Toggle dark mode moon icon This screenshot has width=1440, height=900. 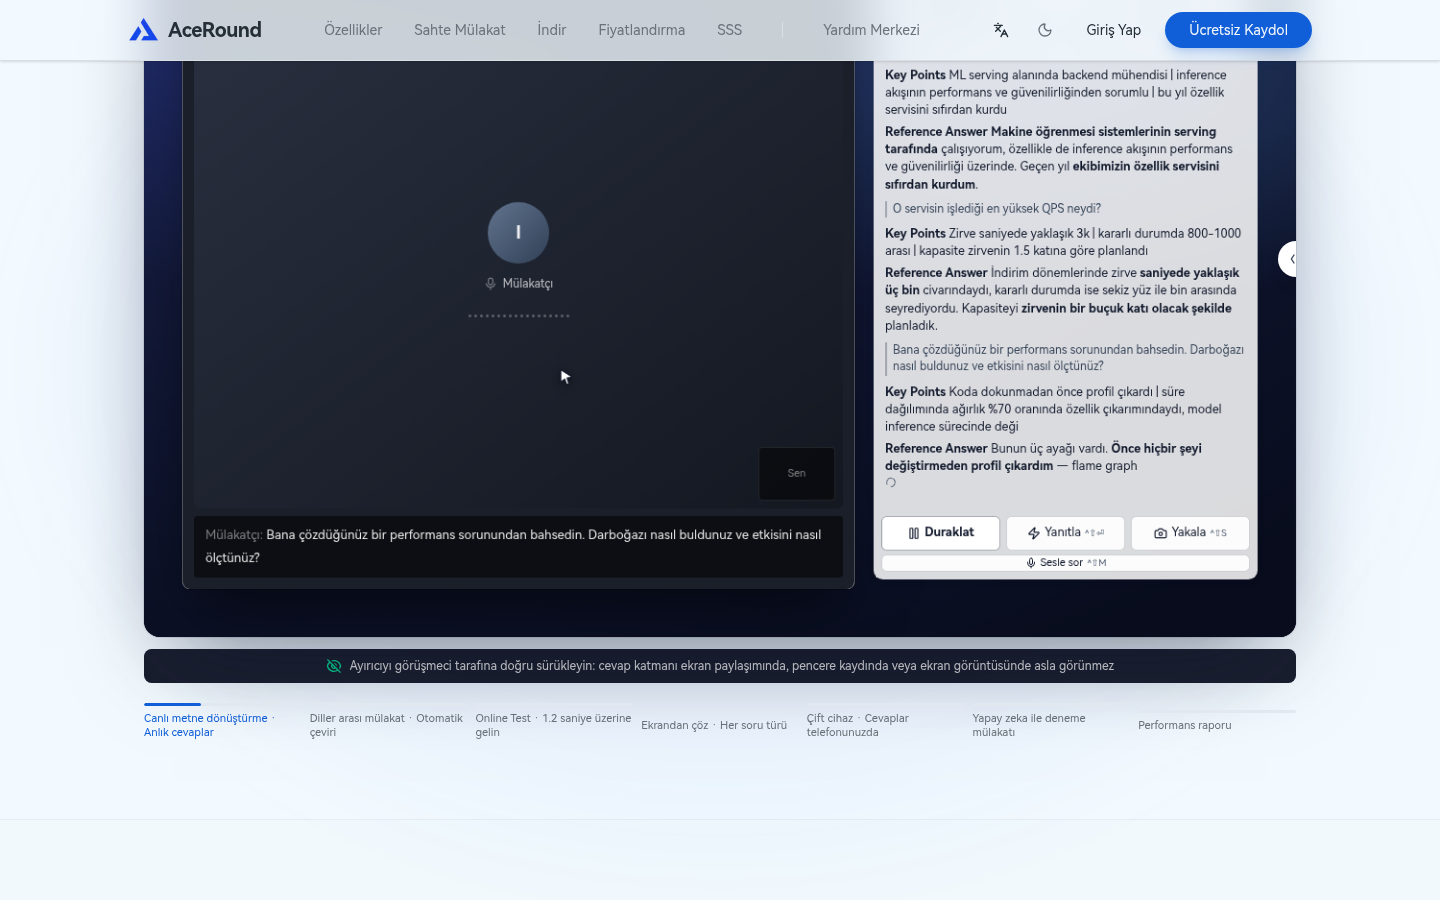[x=1045, y=30]
